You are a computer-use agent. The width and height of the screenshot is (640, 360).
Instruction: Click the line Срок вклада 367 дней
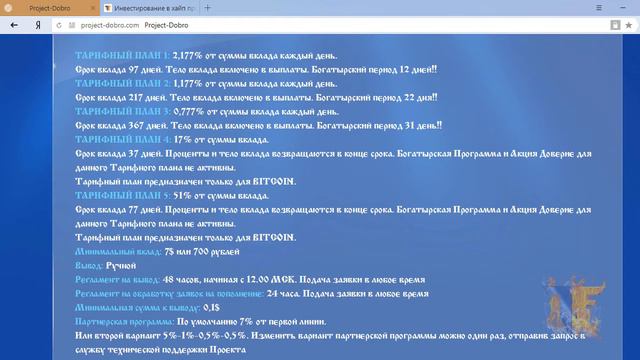258,126
